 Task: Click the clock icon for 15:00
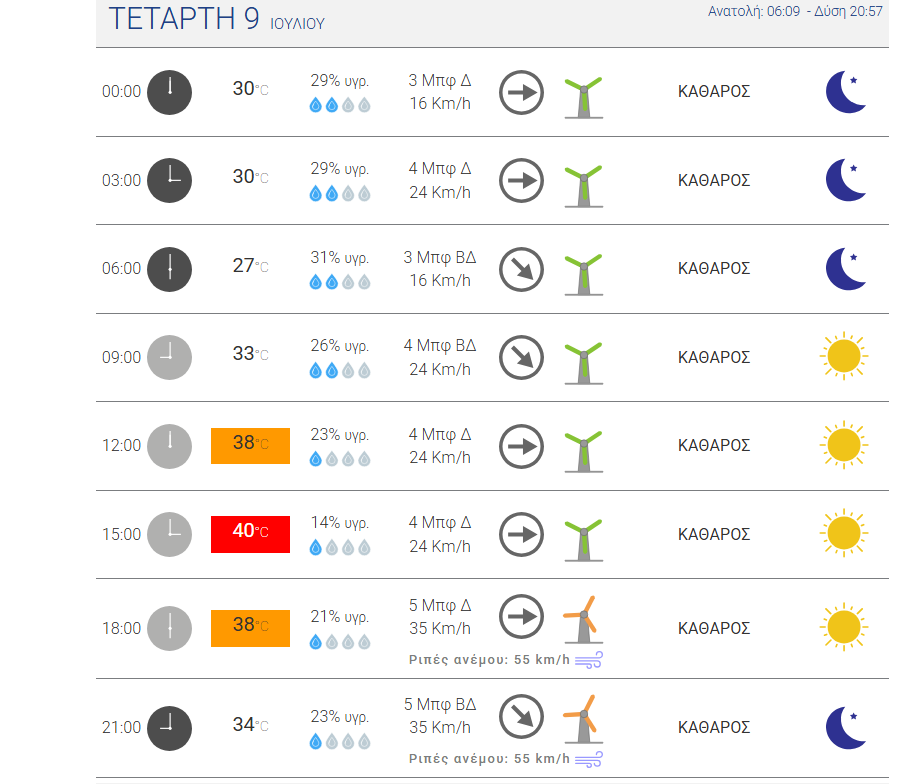(169, 535)
